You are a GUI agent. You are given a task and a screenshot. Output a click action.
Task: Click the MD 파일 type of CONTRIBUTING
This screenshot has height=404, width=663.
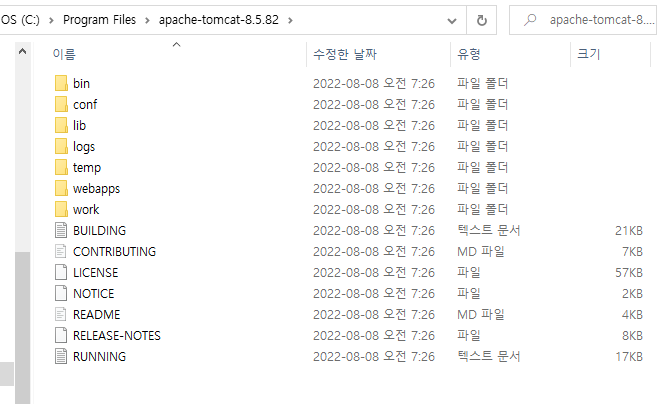(481, 251)
